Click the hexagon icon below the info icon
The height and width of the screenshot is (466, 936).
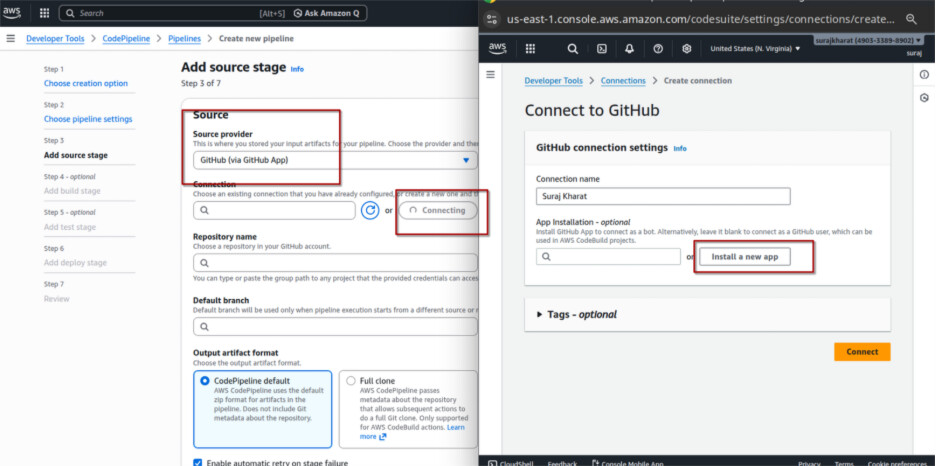click(x=925, y=98)
